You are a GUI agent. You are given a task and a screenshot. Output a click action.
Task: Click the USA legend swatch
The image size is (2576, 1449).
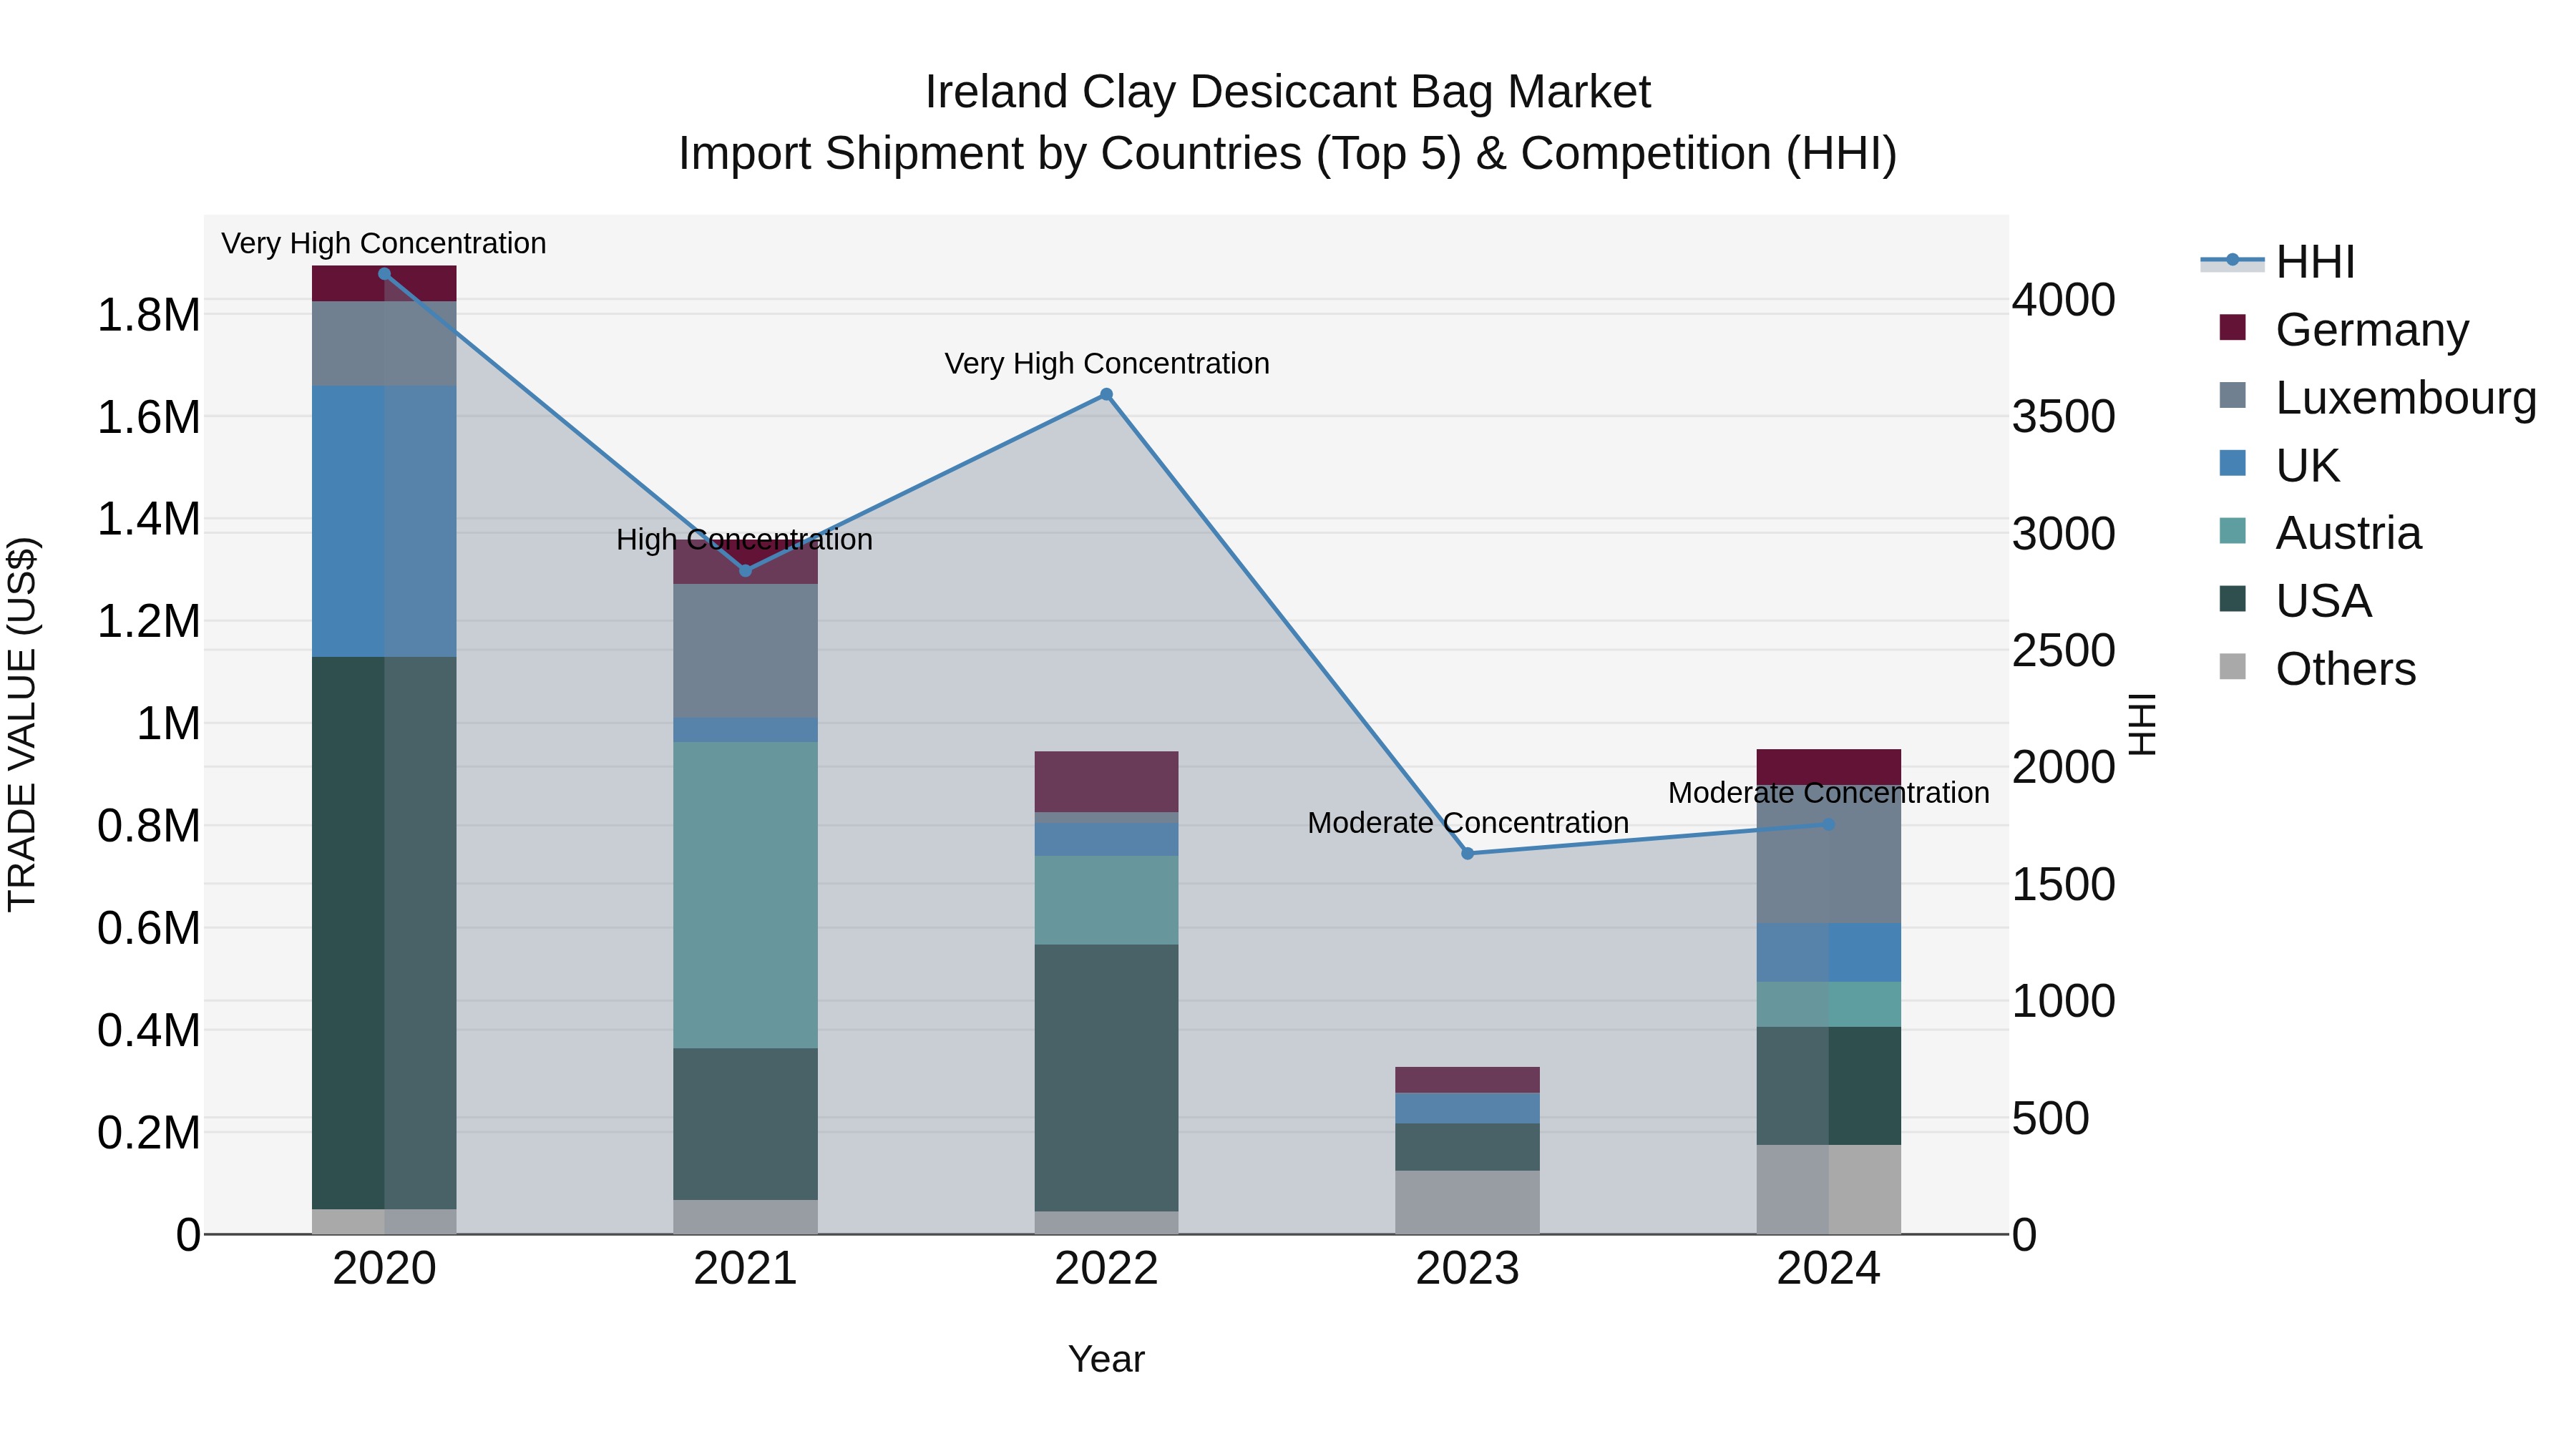2232,599
